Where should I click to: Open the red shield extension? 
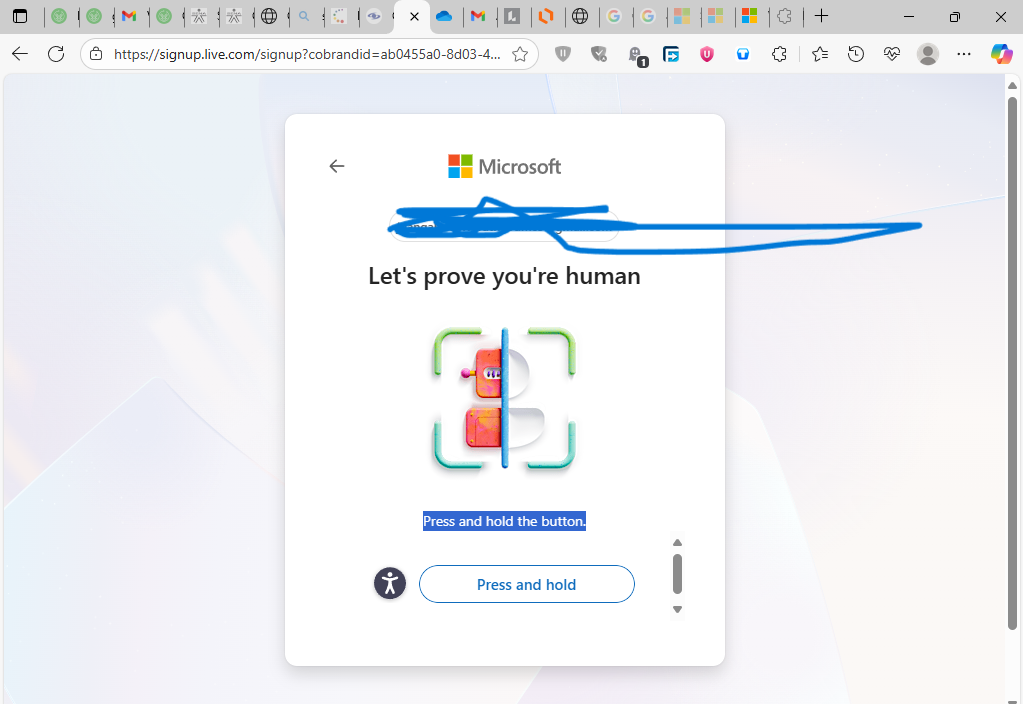(x=707, y=54)
